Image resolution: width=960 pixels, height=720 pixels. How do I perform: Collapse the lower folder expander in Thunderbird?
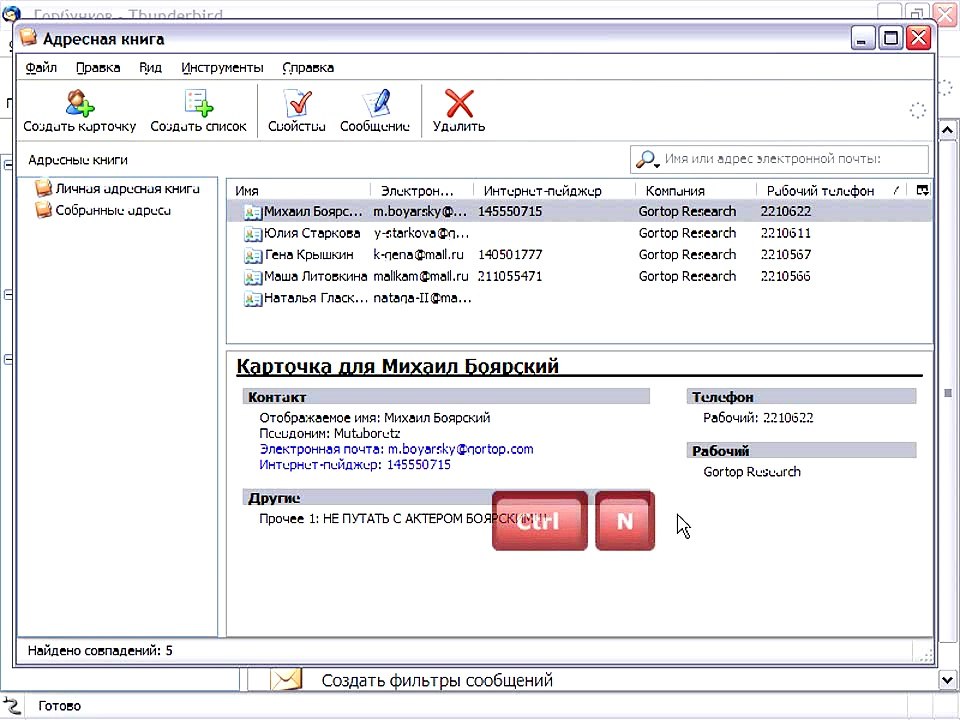pyautogui.click(x=8, y=359)
